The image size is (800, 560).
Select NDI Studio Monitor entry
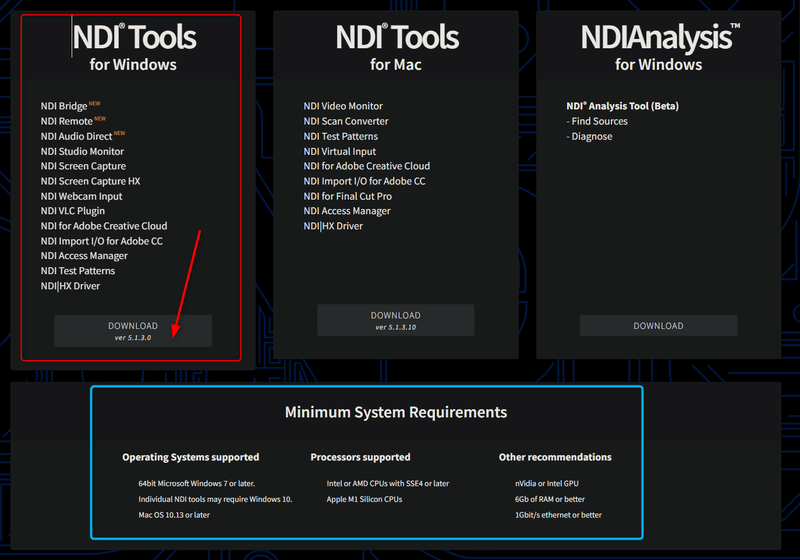pyautogui.click(x=82, y=151)
